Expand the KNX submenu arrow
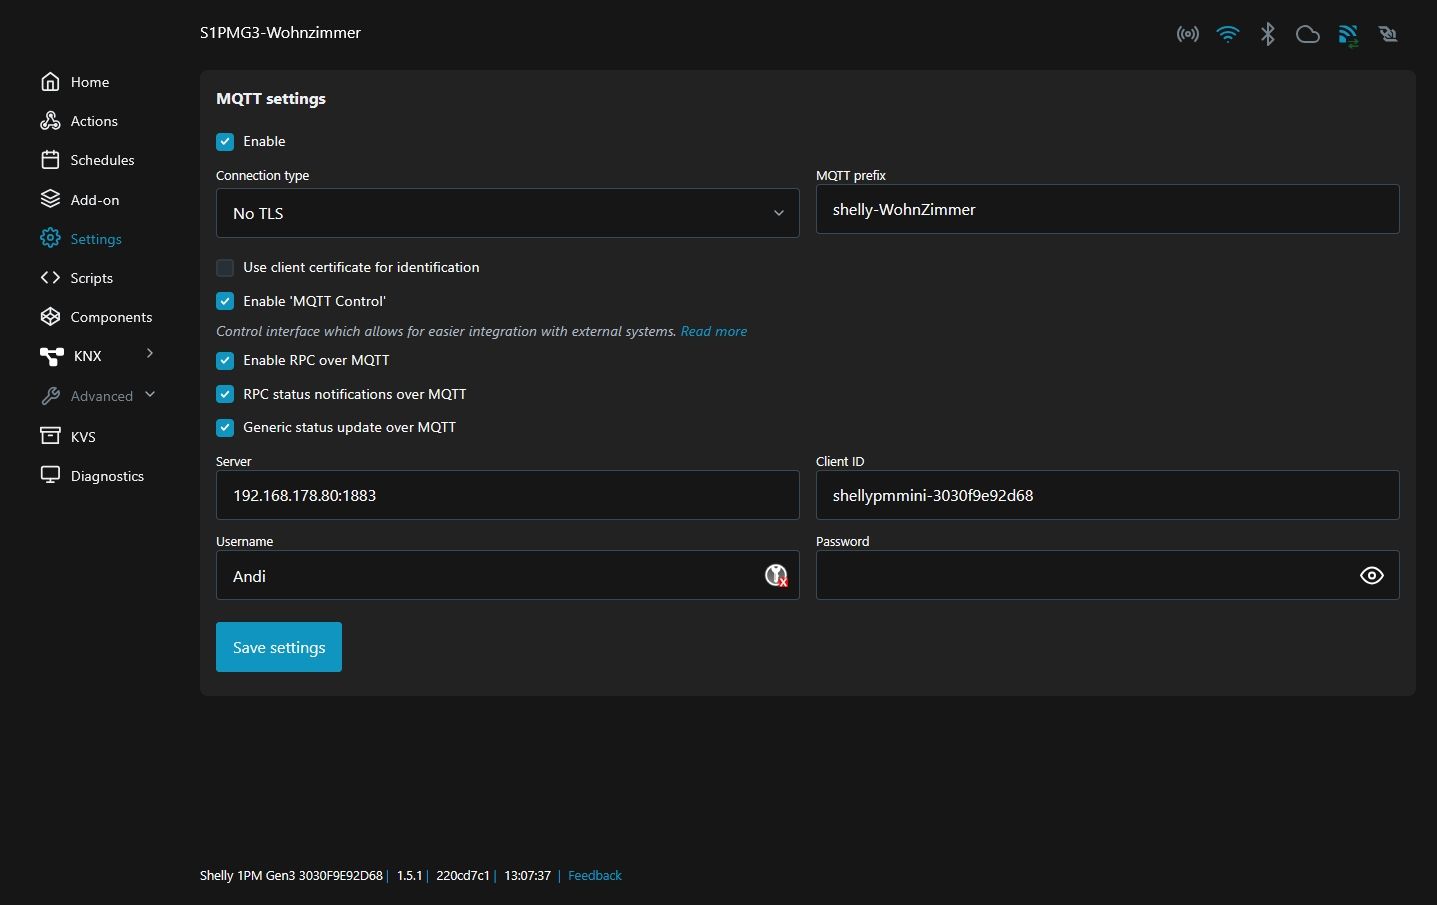 point(150,354)
